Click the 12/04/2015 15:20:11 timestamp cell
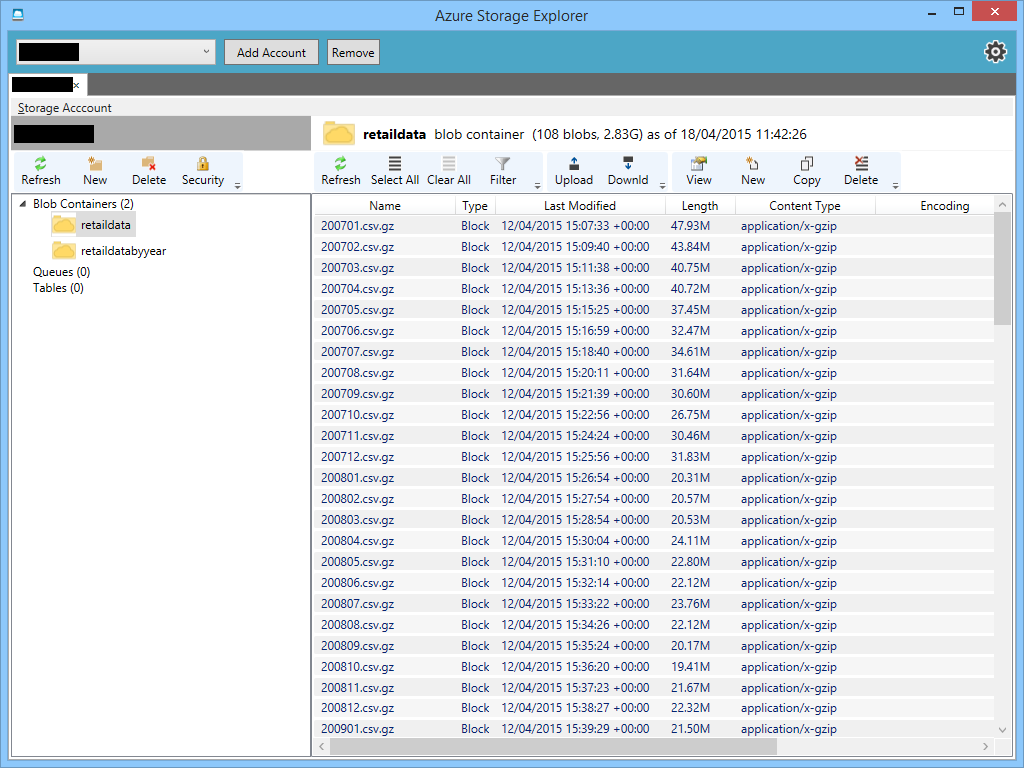 click(575, 373)
